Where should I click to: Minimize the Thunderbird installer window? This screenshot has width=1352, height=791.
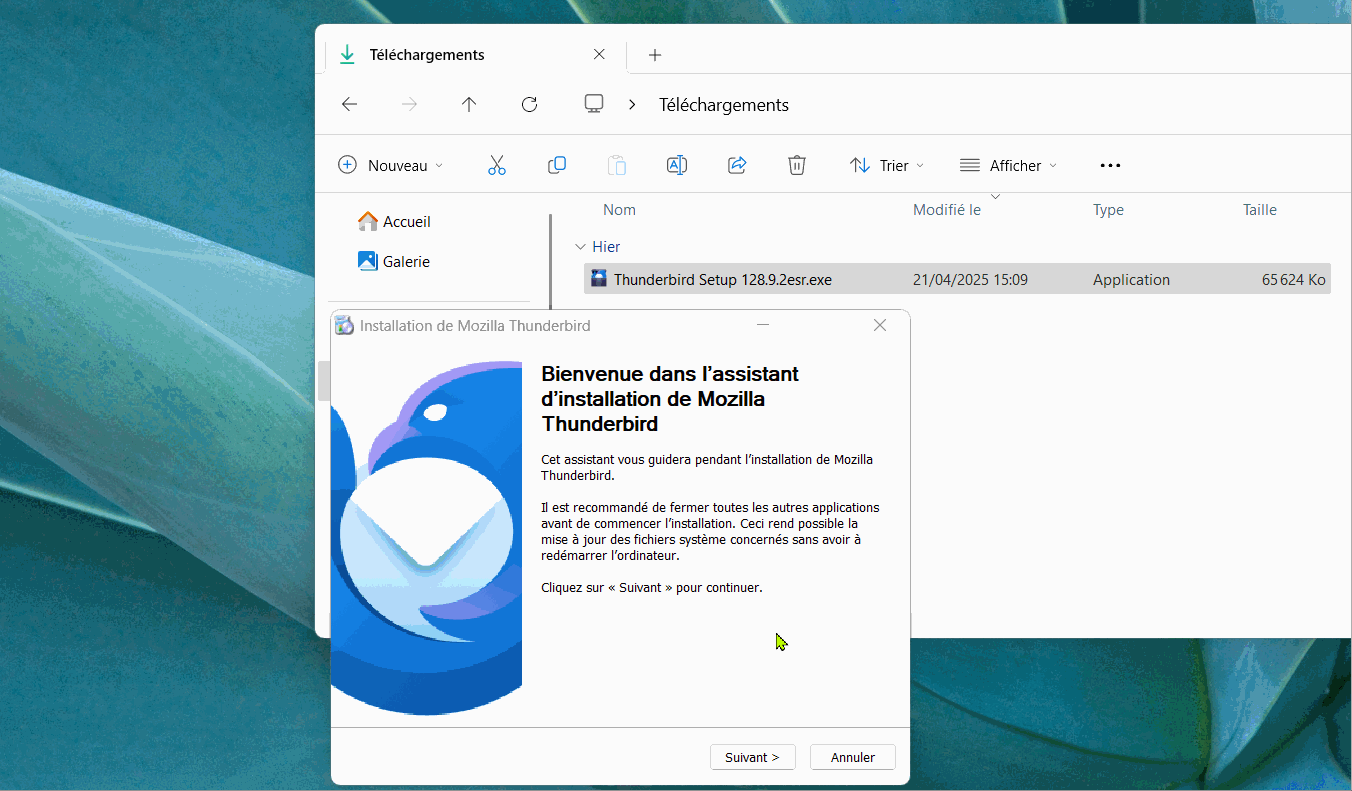763,325
